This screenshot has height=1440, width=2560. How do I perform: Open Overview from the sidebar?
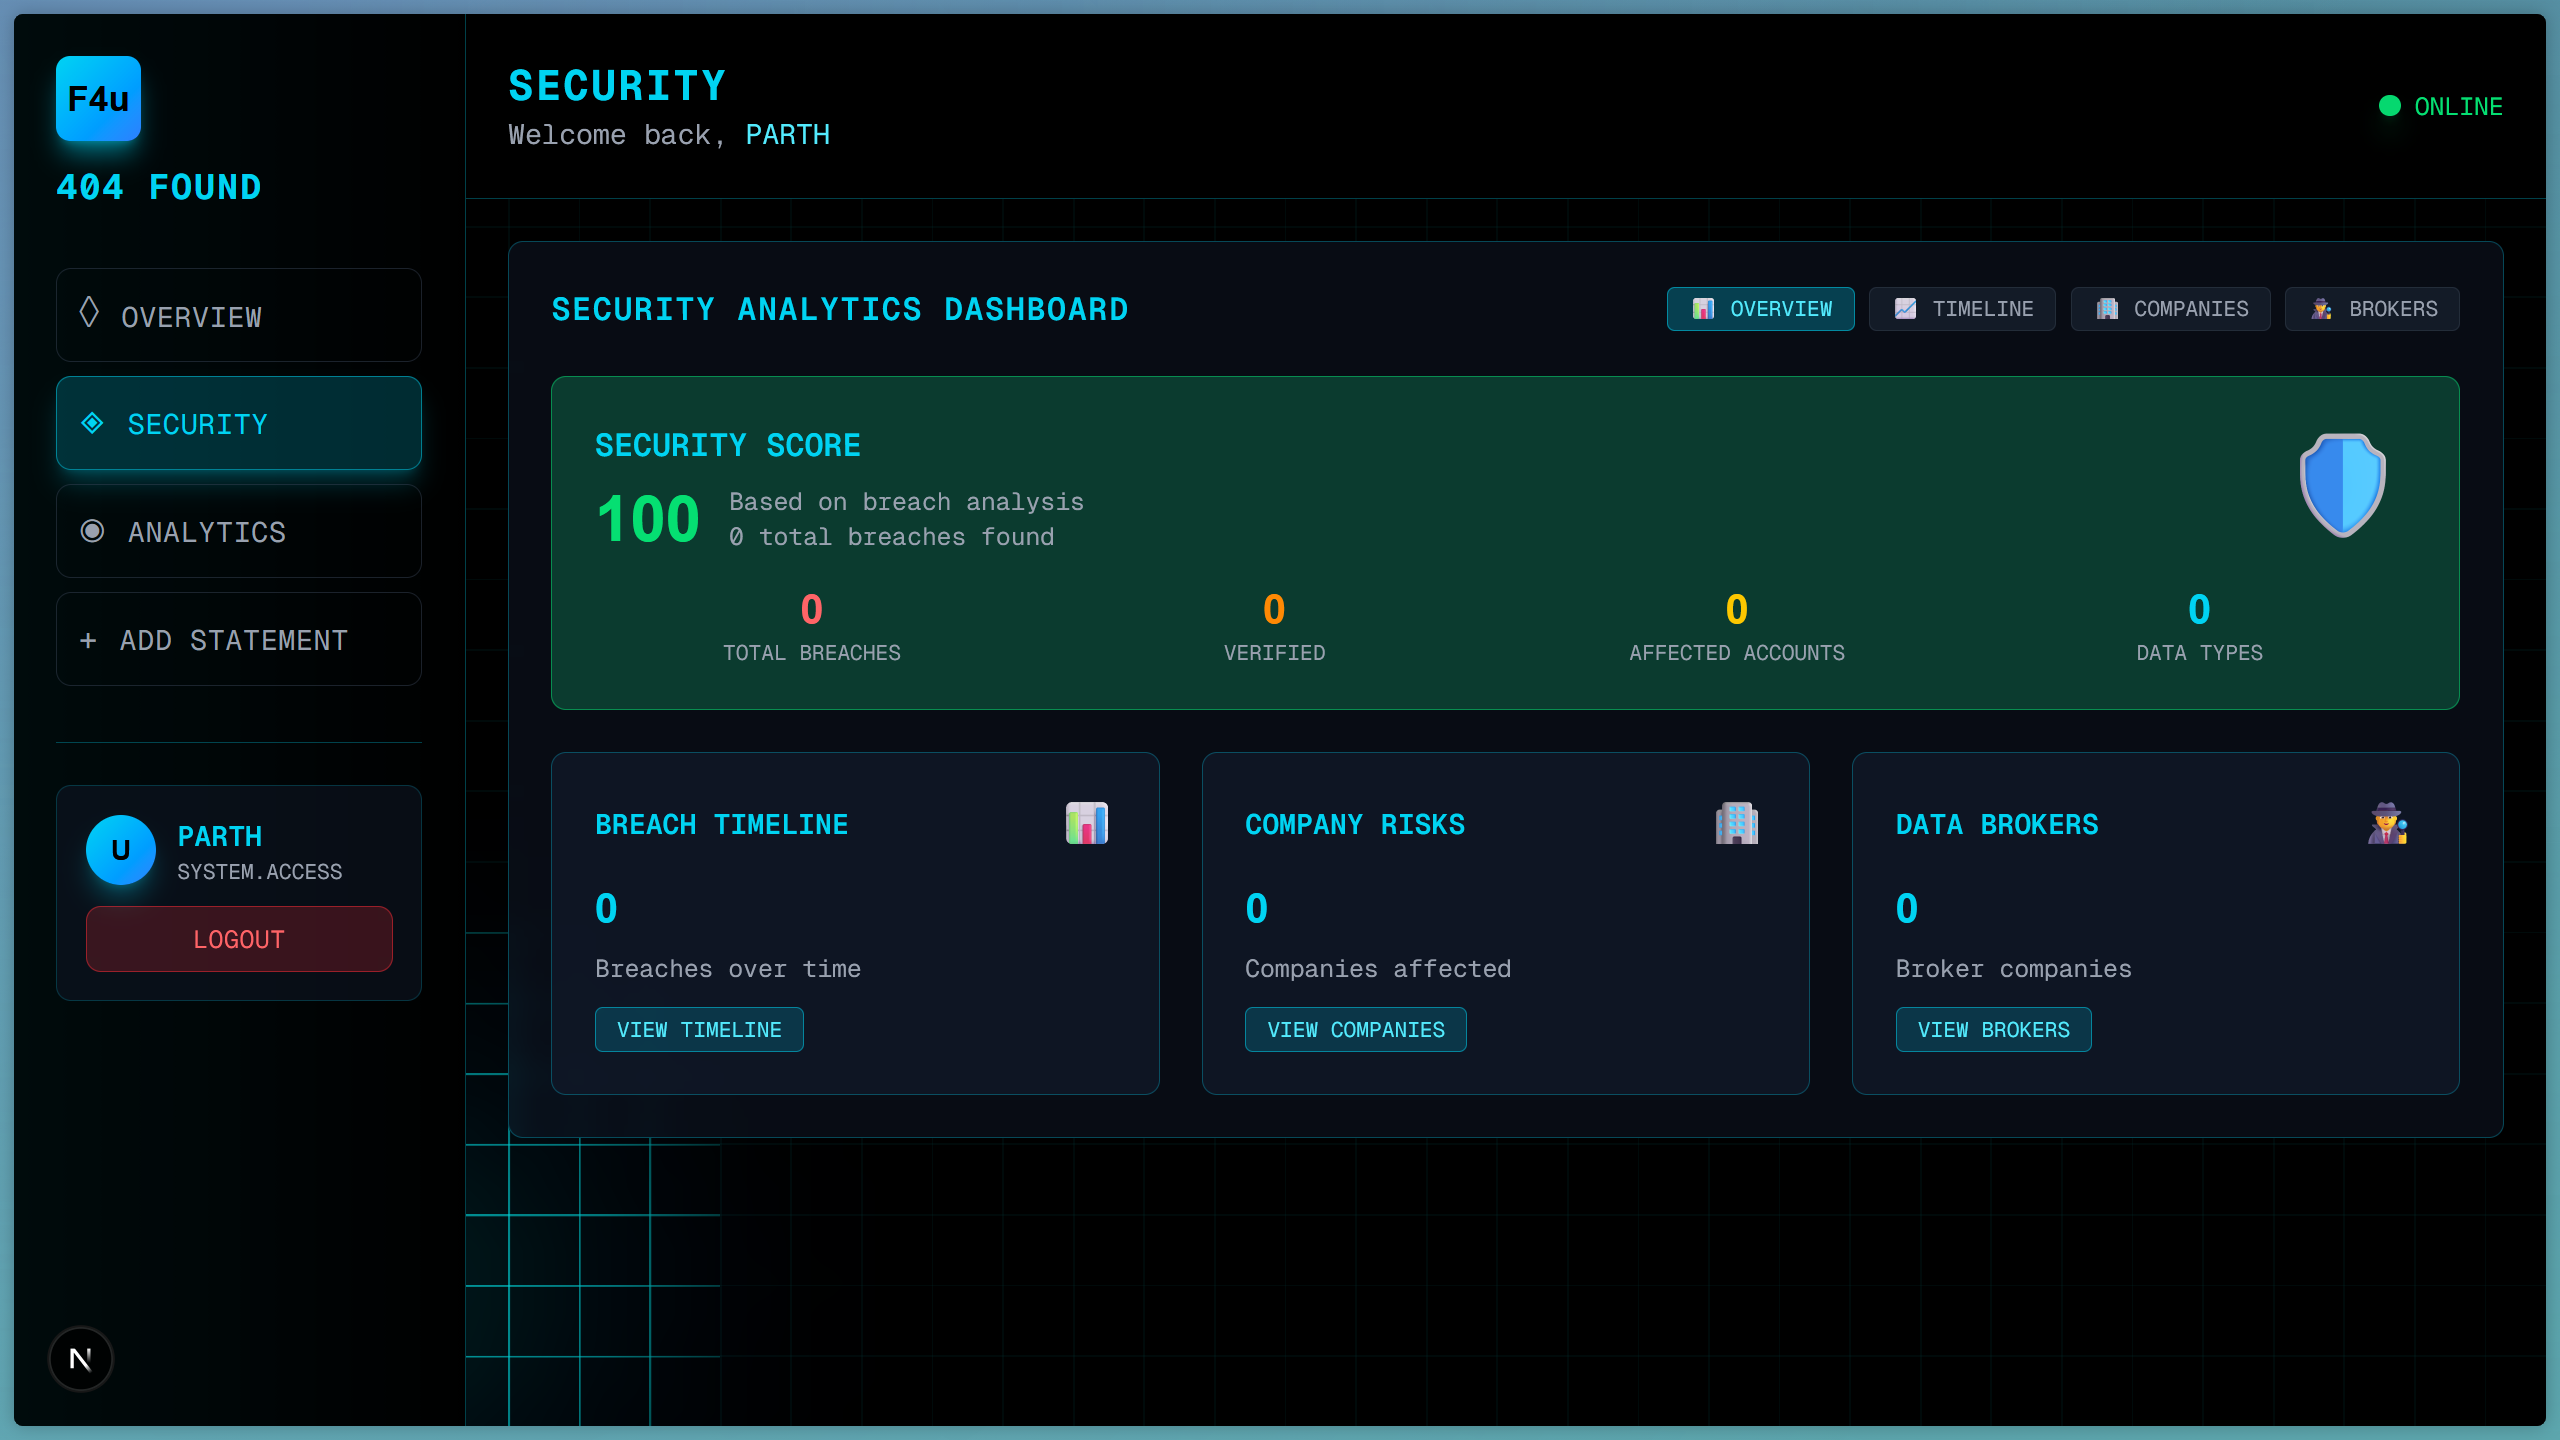coord(238,316)
